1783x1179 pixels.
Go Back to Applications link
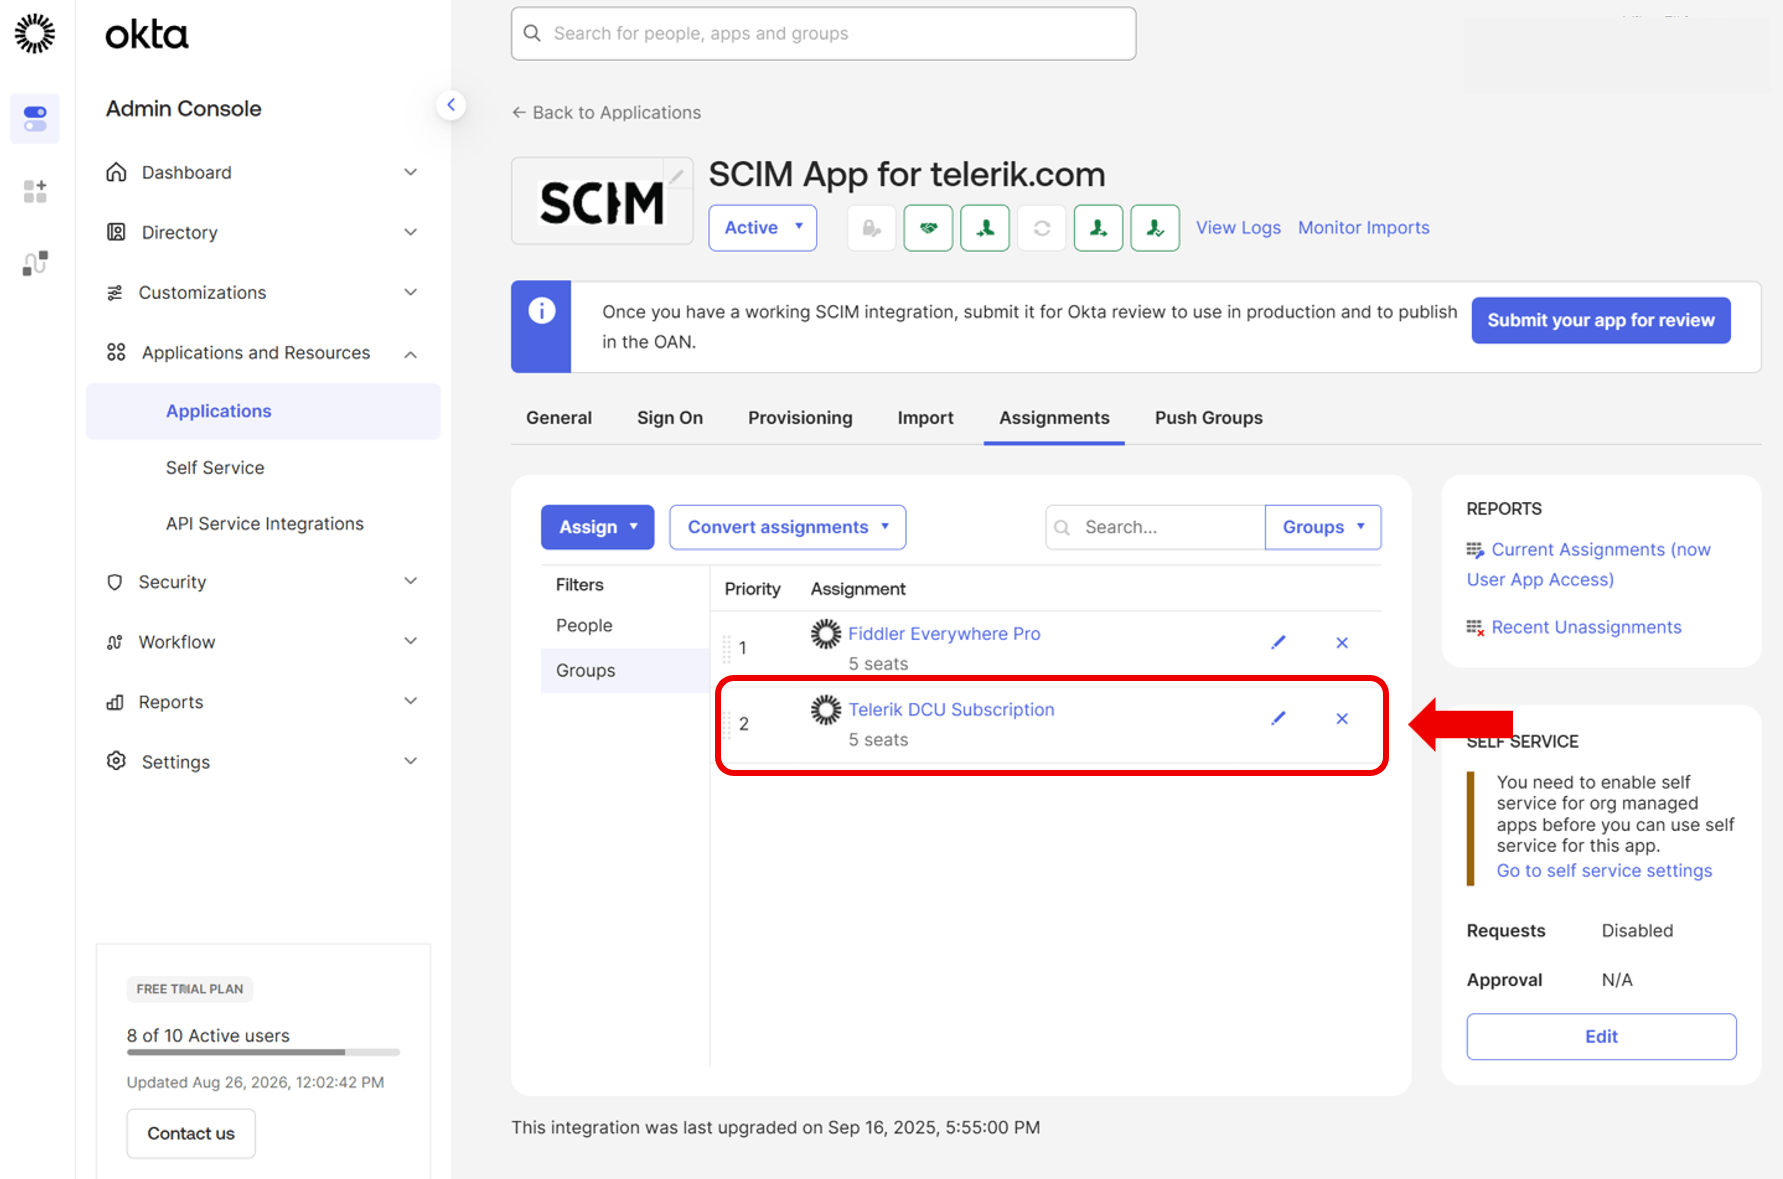tap(607, 113)
